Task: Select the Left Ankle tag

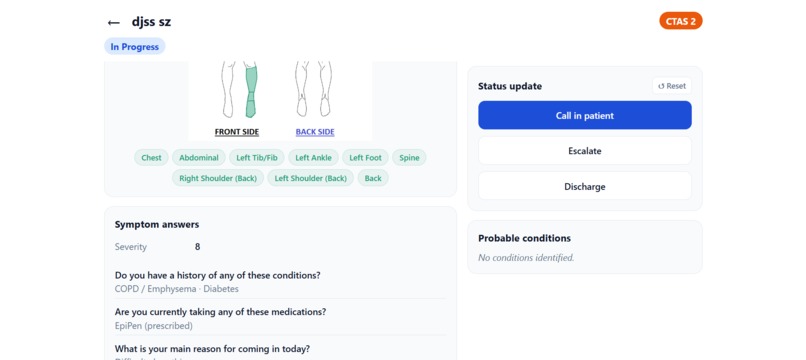Action: pos(313,158)
